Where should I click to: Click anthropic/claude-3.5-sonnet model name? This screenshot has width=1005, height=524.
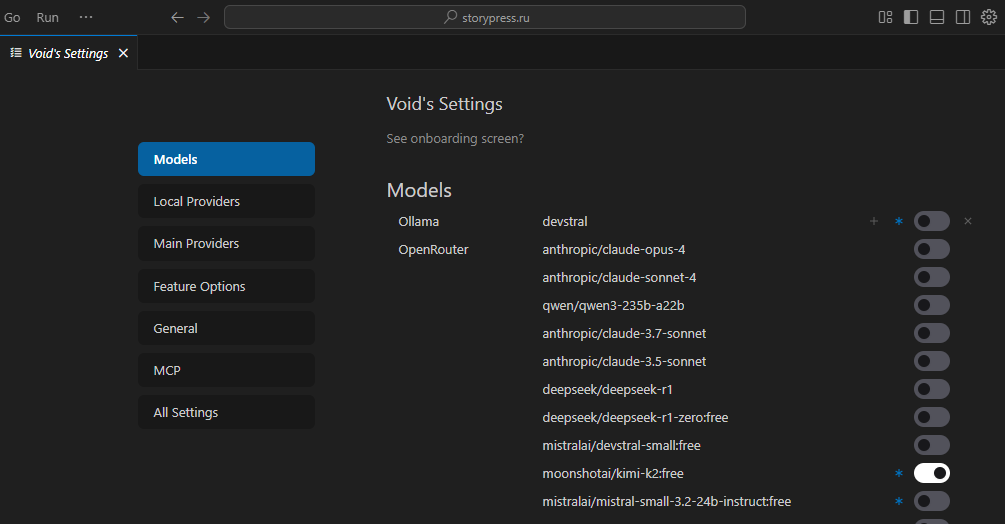click(x=624, y=362)
